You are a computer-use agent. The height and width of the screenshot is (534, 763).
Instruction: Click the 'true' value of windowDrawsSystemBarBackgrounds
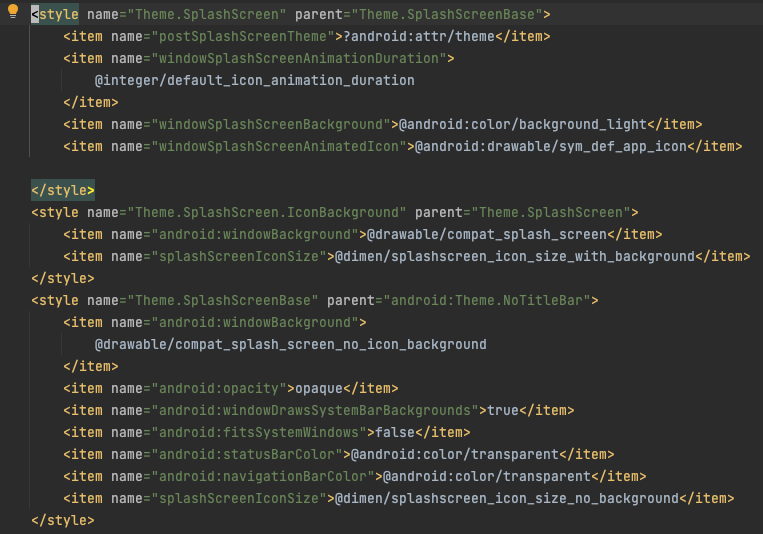click(502, 410)
